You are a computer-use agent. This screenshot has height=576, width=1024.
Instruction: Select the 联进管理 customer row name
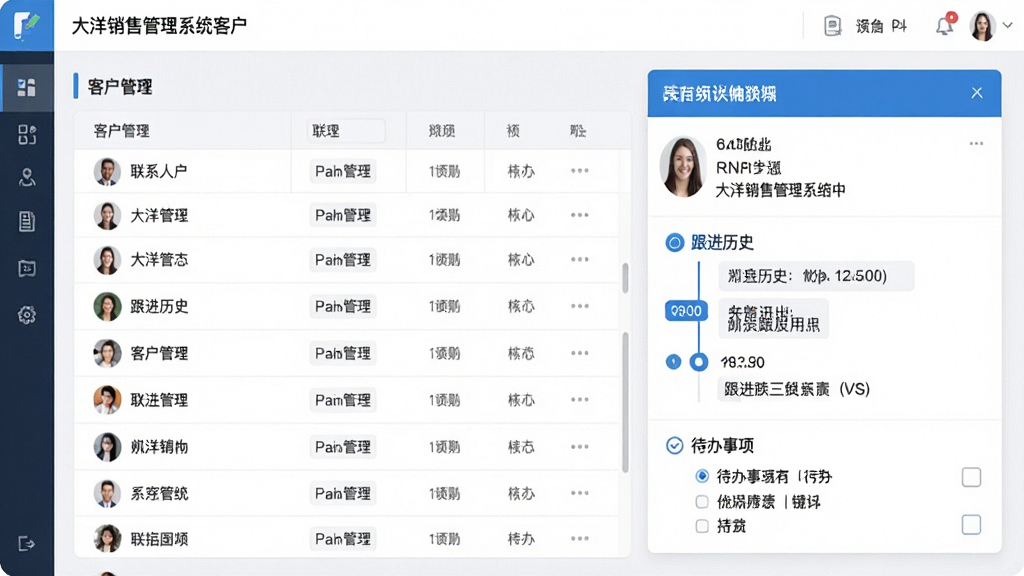(x=159, y=399)
